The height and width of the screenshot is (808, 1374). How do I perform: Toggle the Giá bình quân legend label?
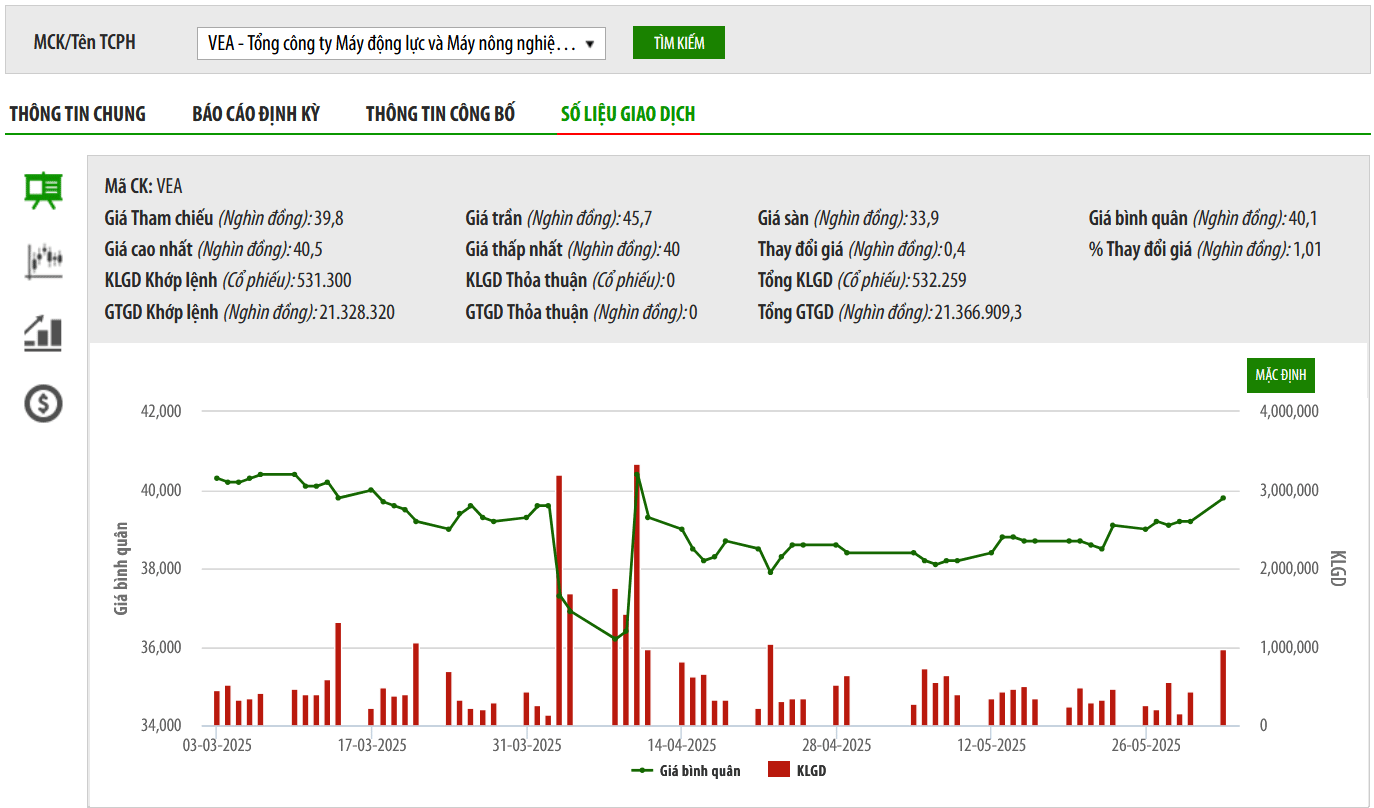coord(700,771)
